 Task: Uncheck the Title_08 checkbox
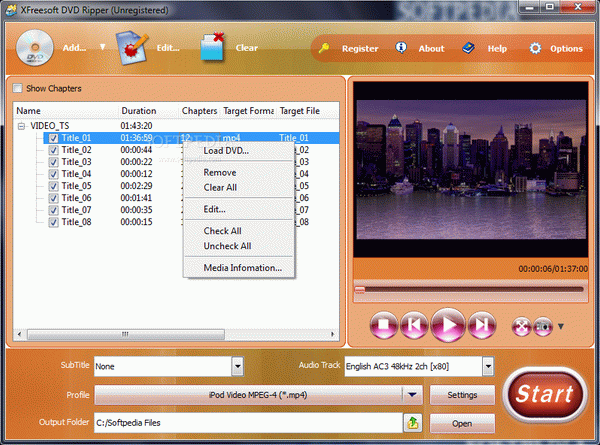[54, 222]
